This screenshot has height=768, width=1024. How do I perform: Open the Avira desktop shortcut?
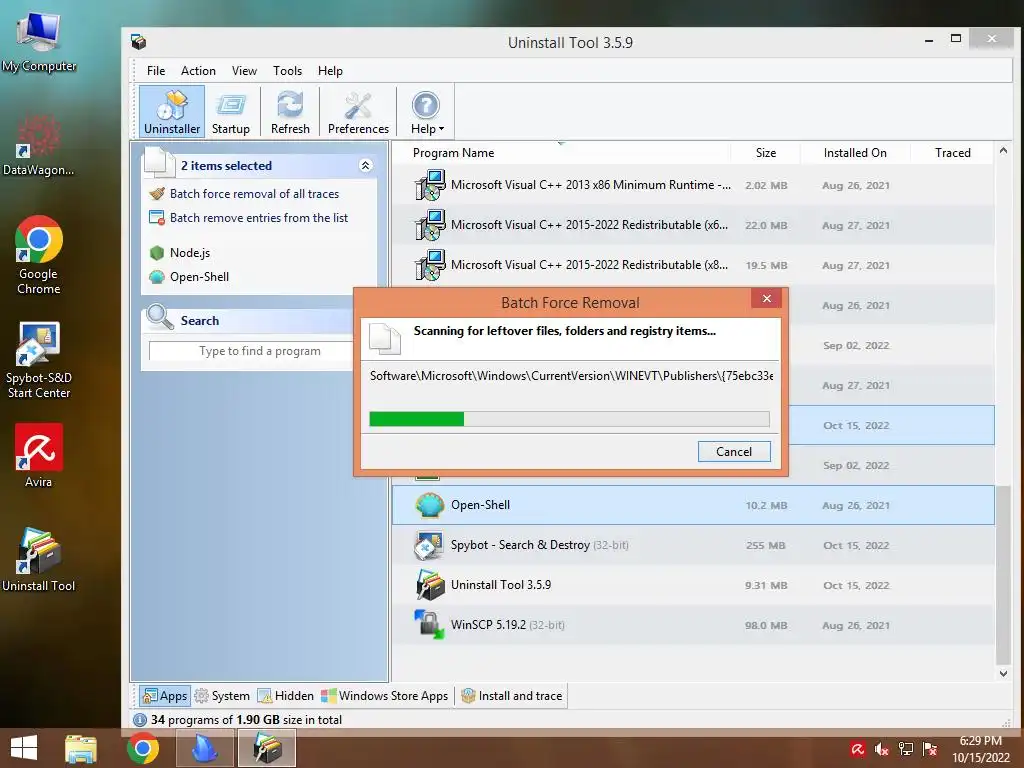tap(39, 455)
